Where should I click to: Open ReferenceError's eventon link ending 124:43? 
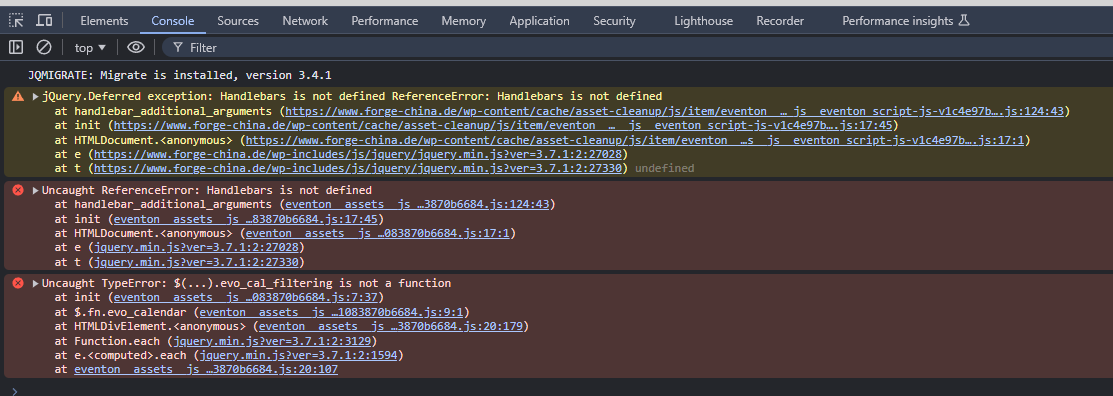pos(417,204)
